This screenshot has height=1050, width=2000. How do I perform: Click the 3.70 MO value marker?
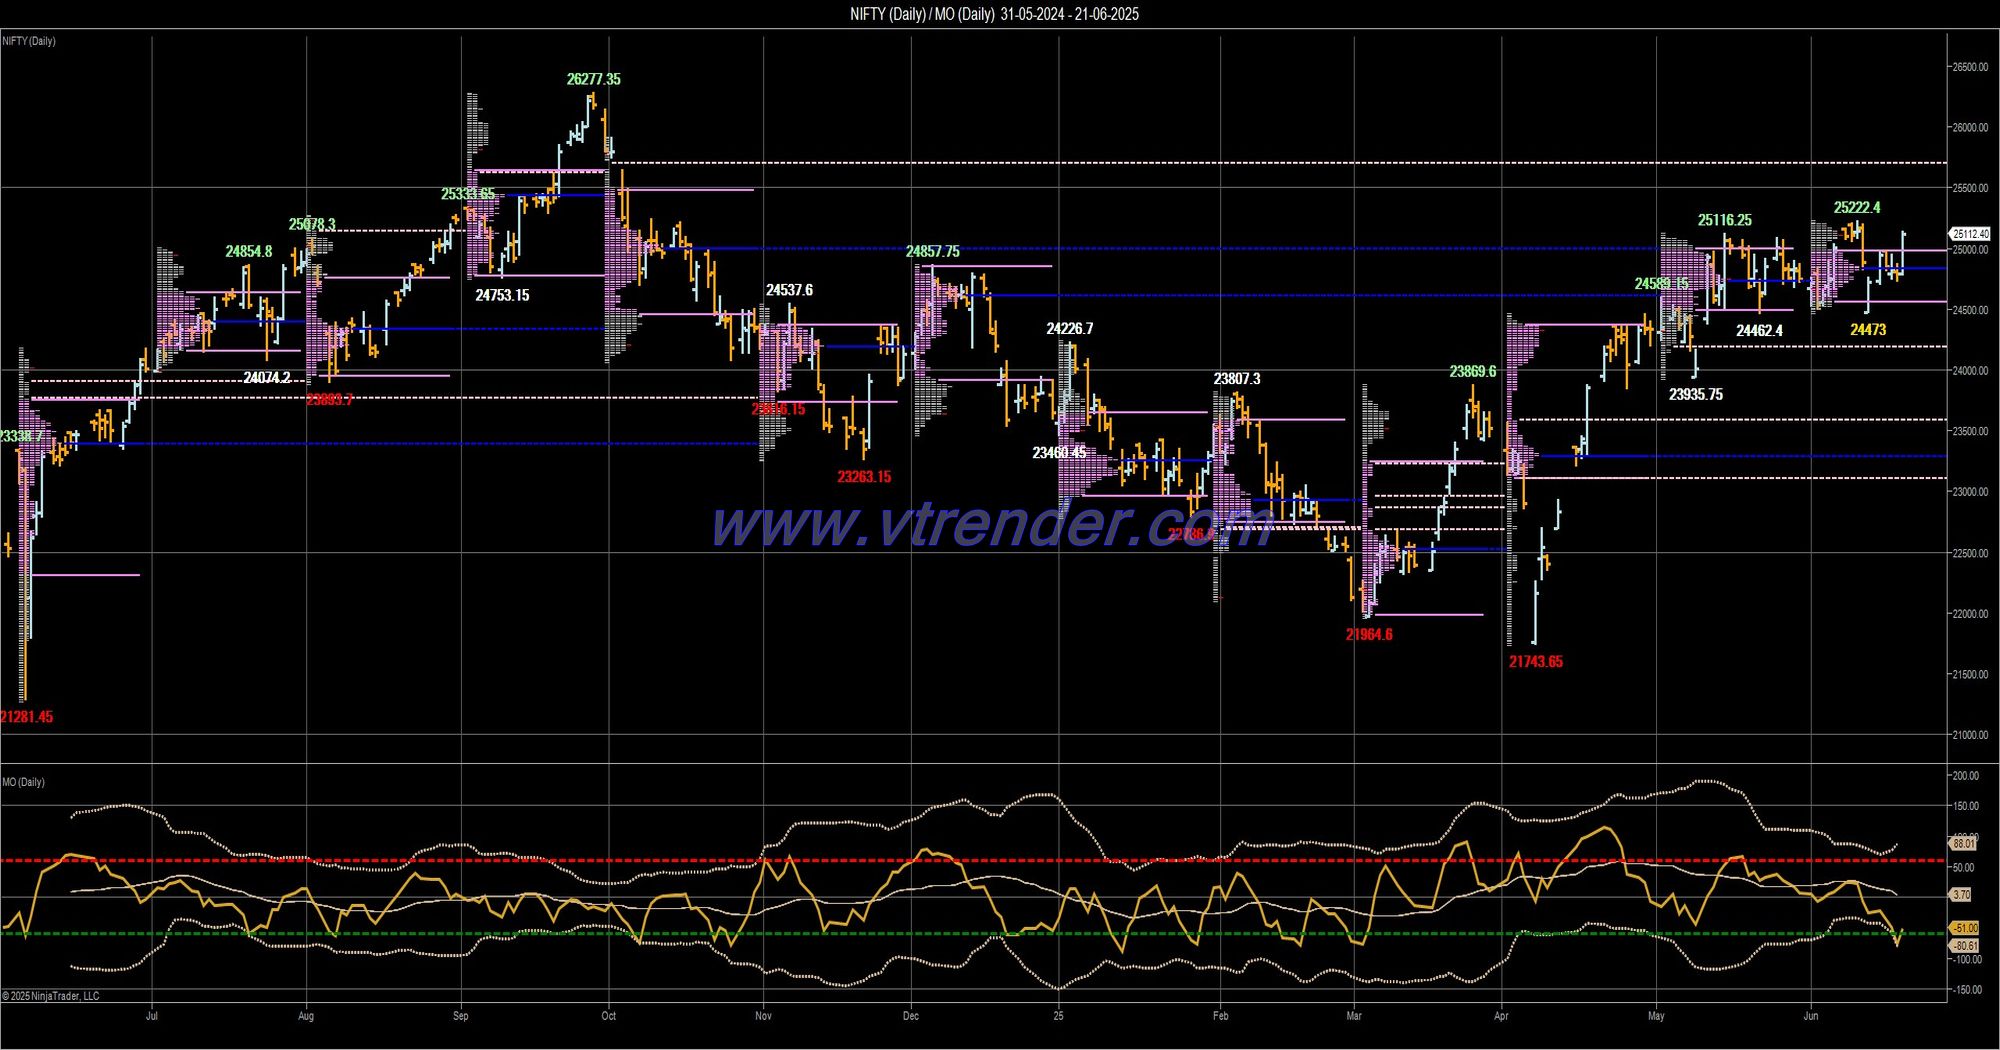[x=1962, y=895]
